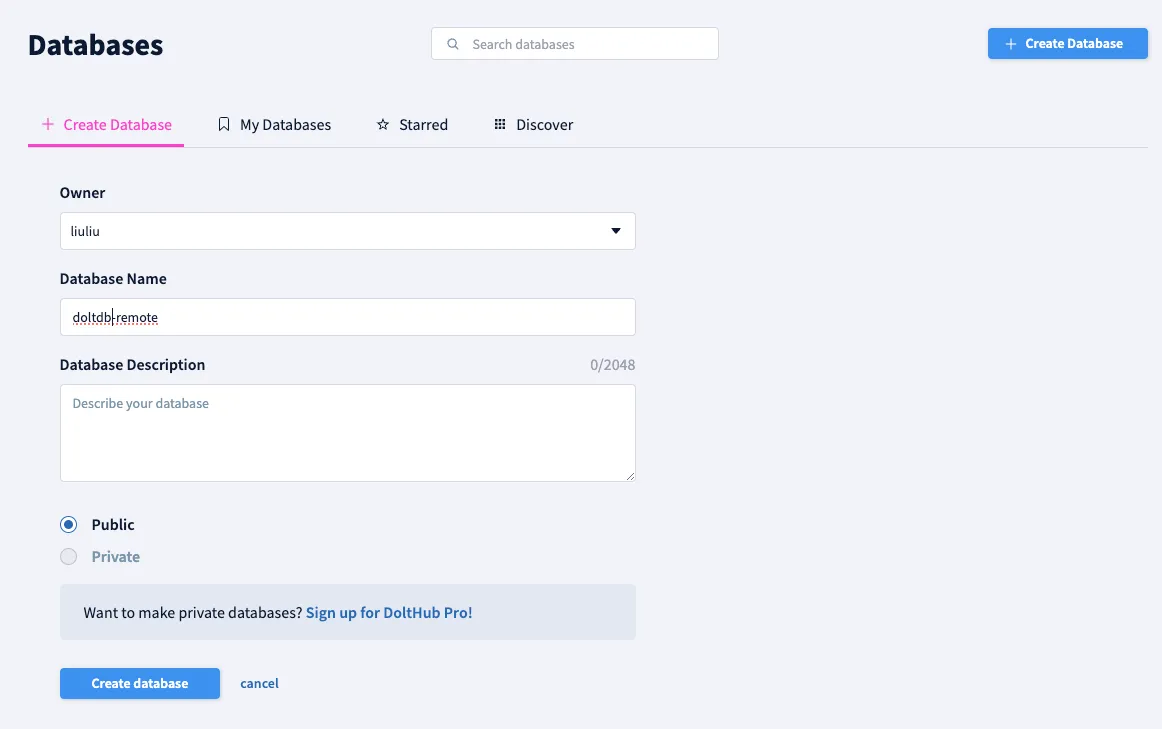Switch to the My Databases tab

pos(285,124)
